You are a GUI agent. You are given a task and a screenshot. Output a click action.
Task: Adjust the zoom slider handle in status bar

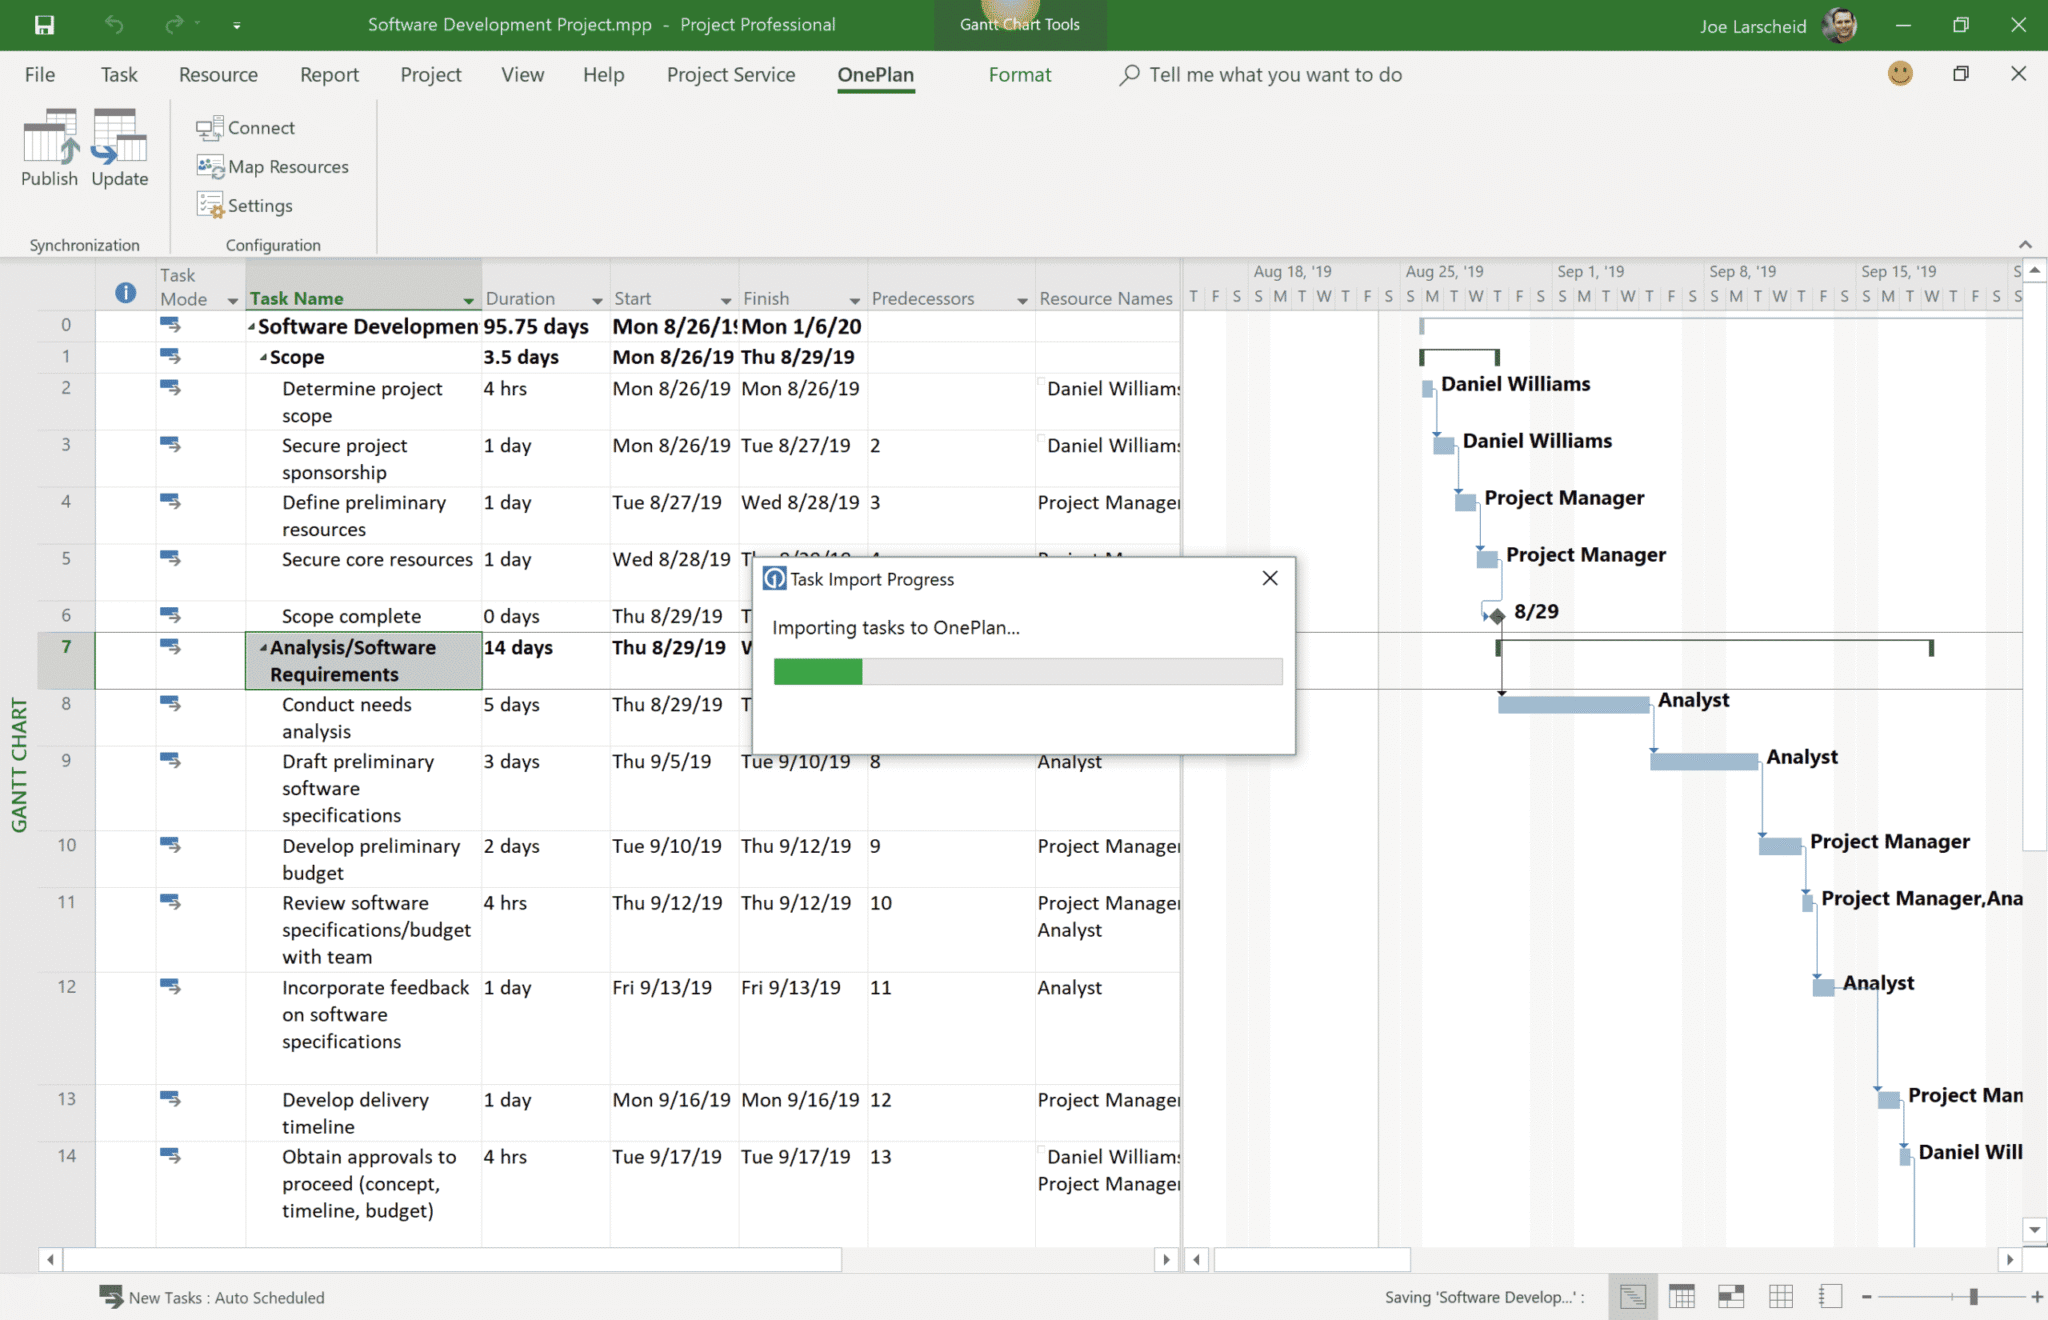click(x=1973, y=1297)
